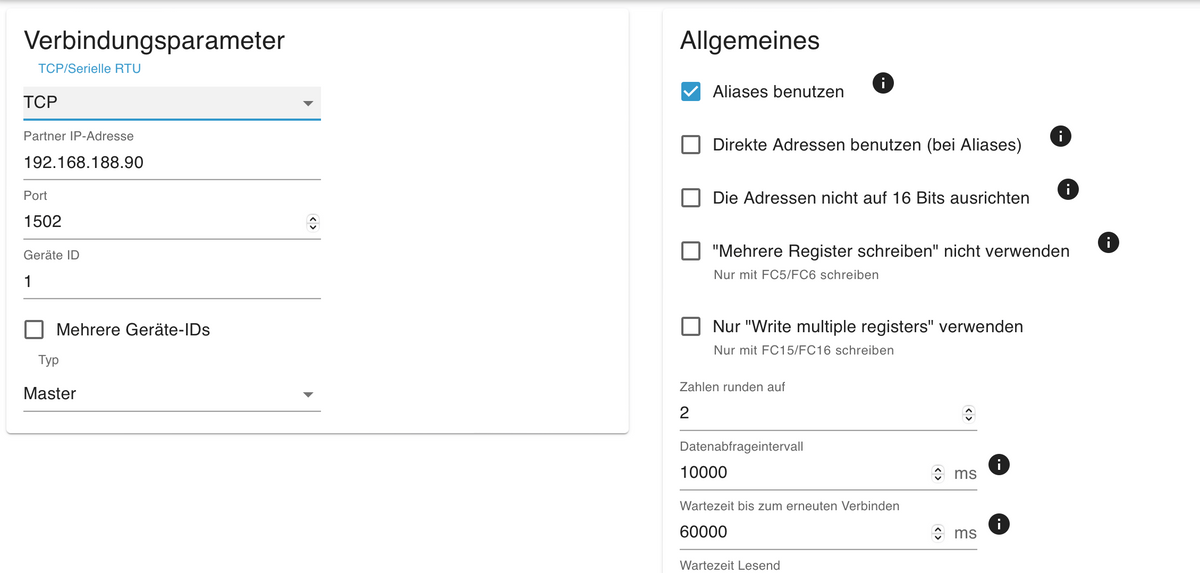This screenshot has width=1200, height=573.
Task: Open the TCP connection type dropdown
Action: tap(172, 103)
